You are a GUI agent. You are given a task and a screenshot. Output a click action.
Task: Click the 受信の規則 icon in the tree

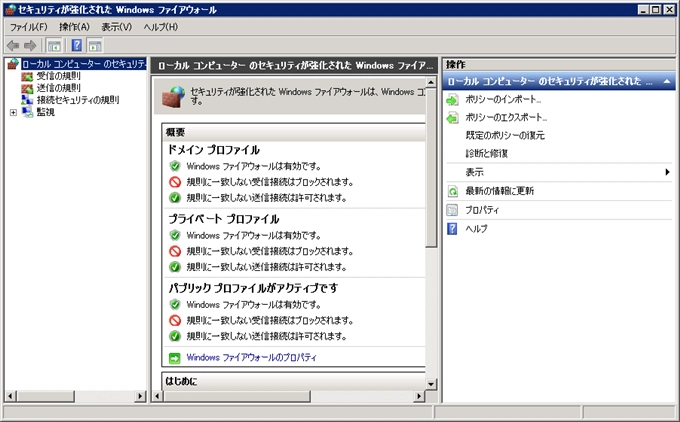(27, 77)
